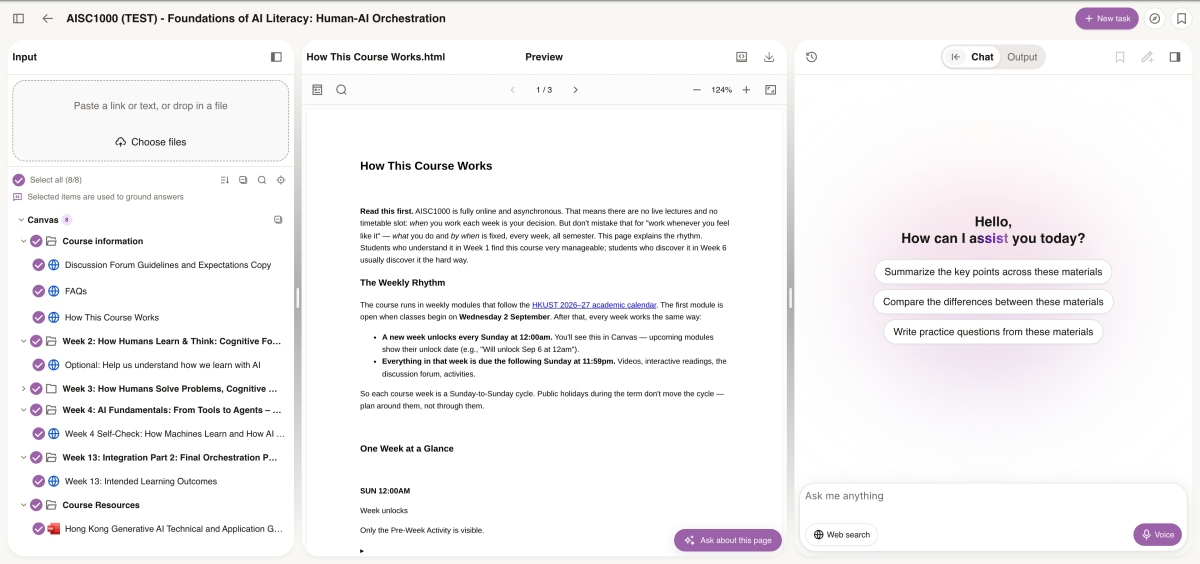Collapse the Canvas tree root

pyautogui.click(x=20, y=219)
